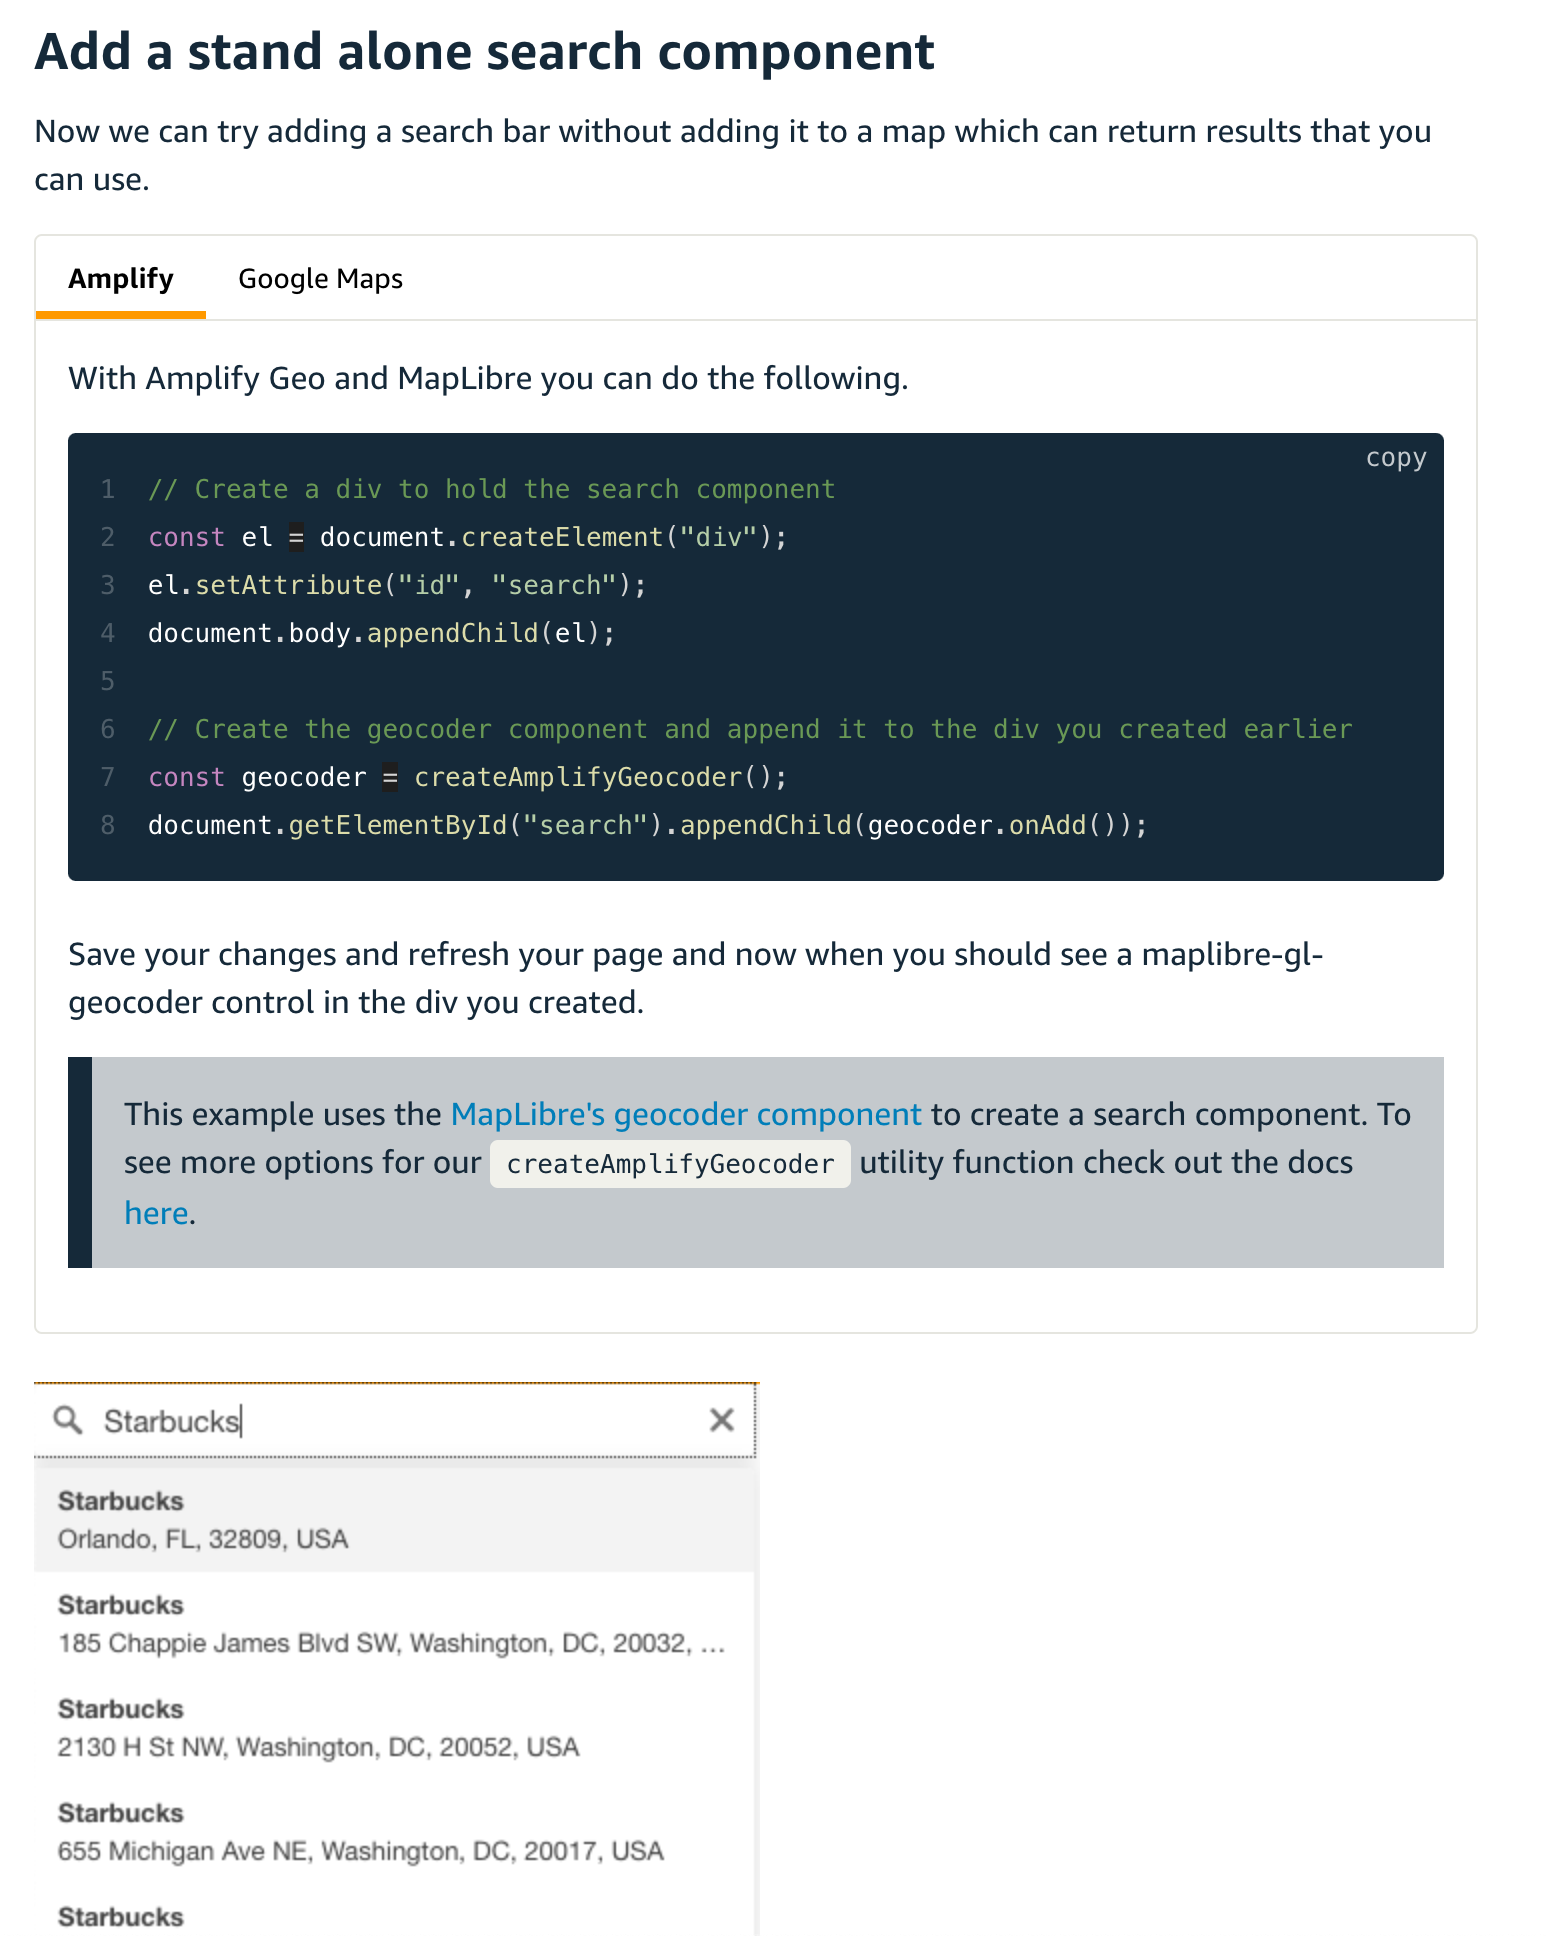Open the Google Maps tab
1546x1936 pixels.
320,279
